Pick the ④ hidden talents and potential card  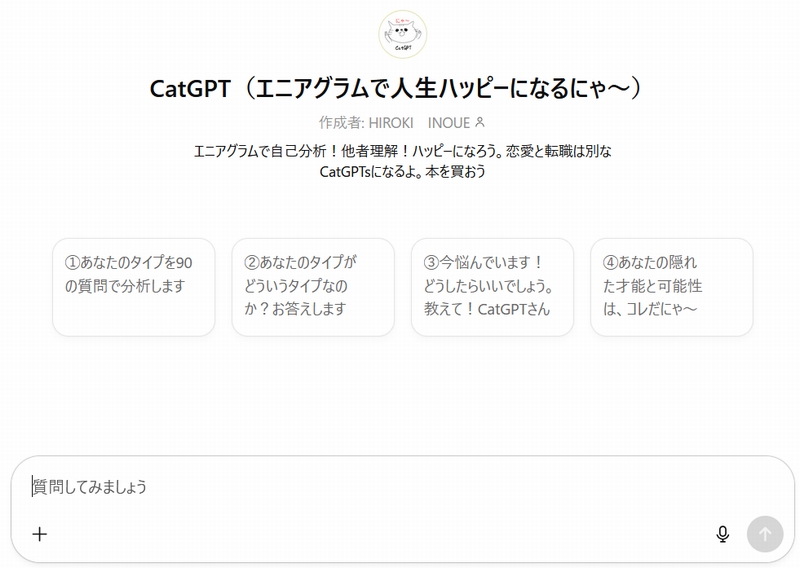672,287
